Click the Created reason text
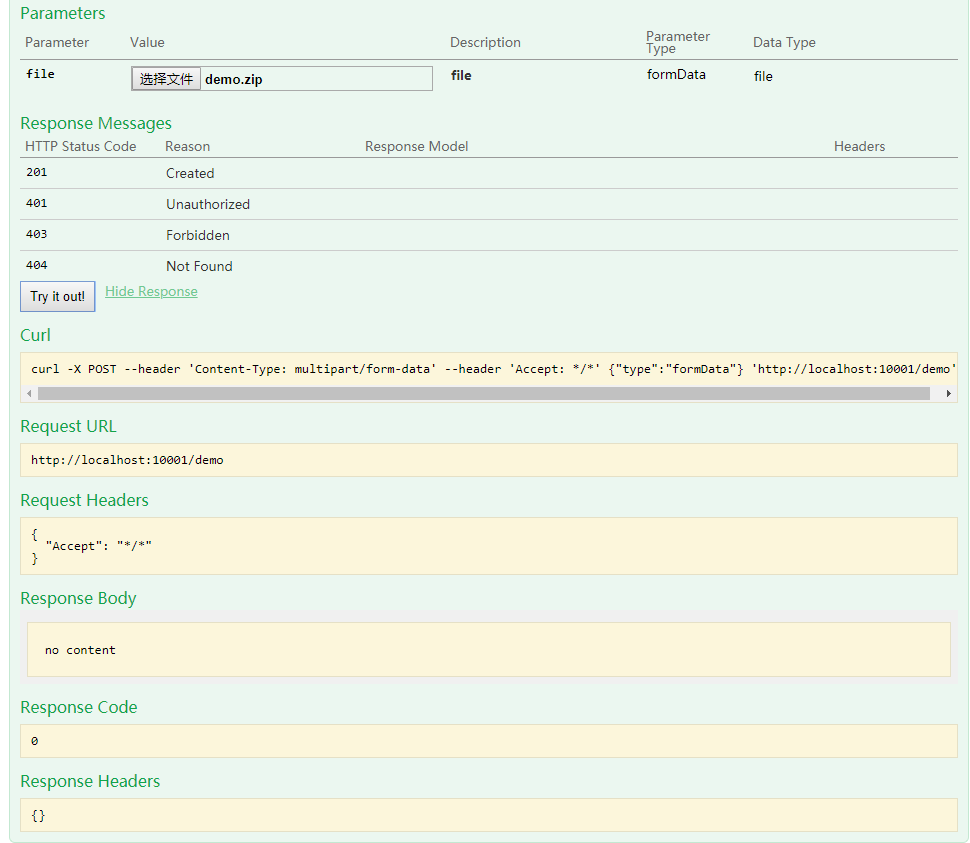 tap(190, 173)
